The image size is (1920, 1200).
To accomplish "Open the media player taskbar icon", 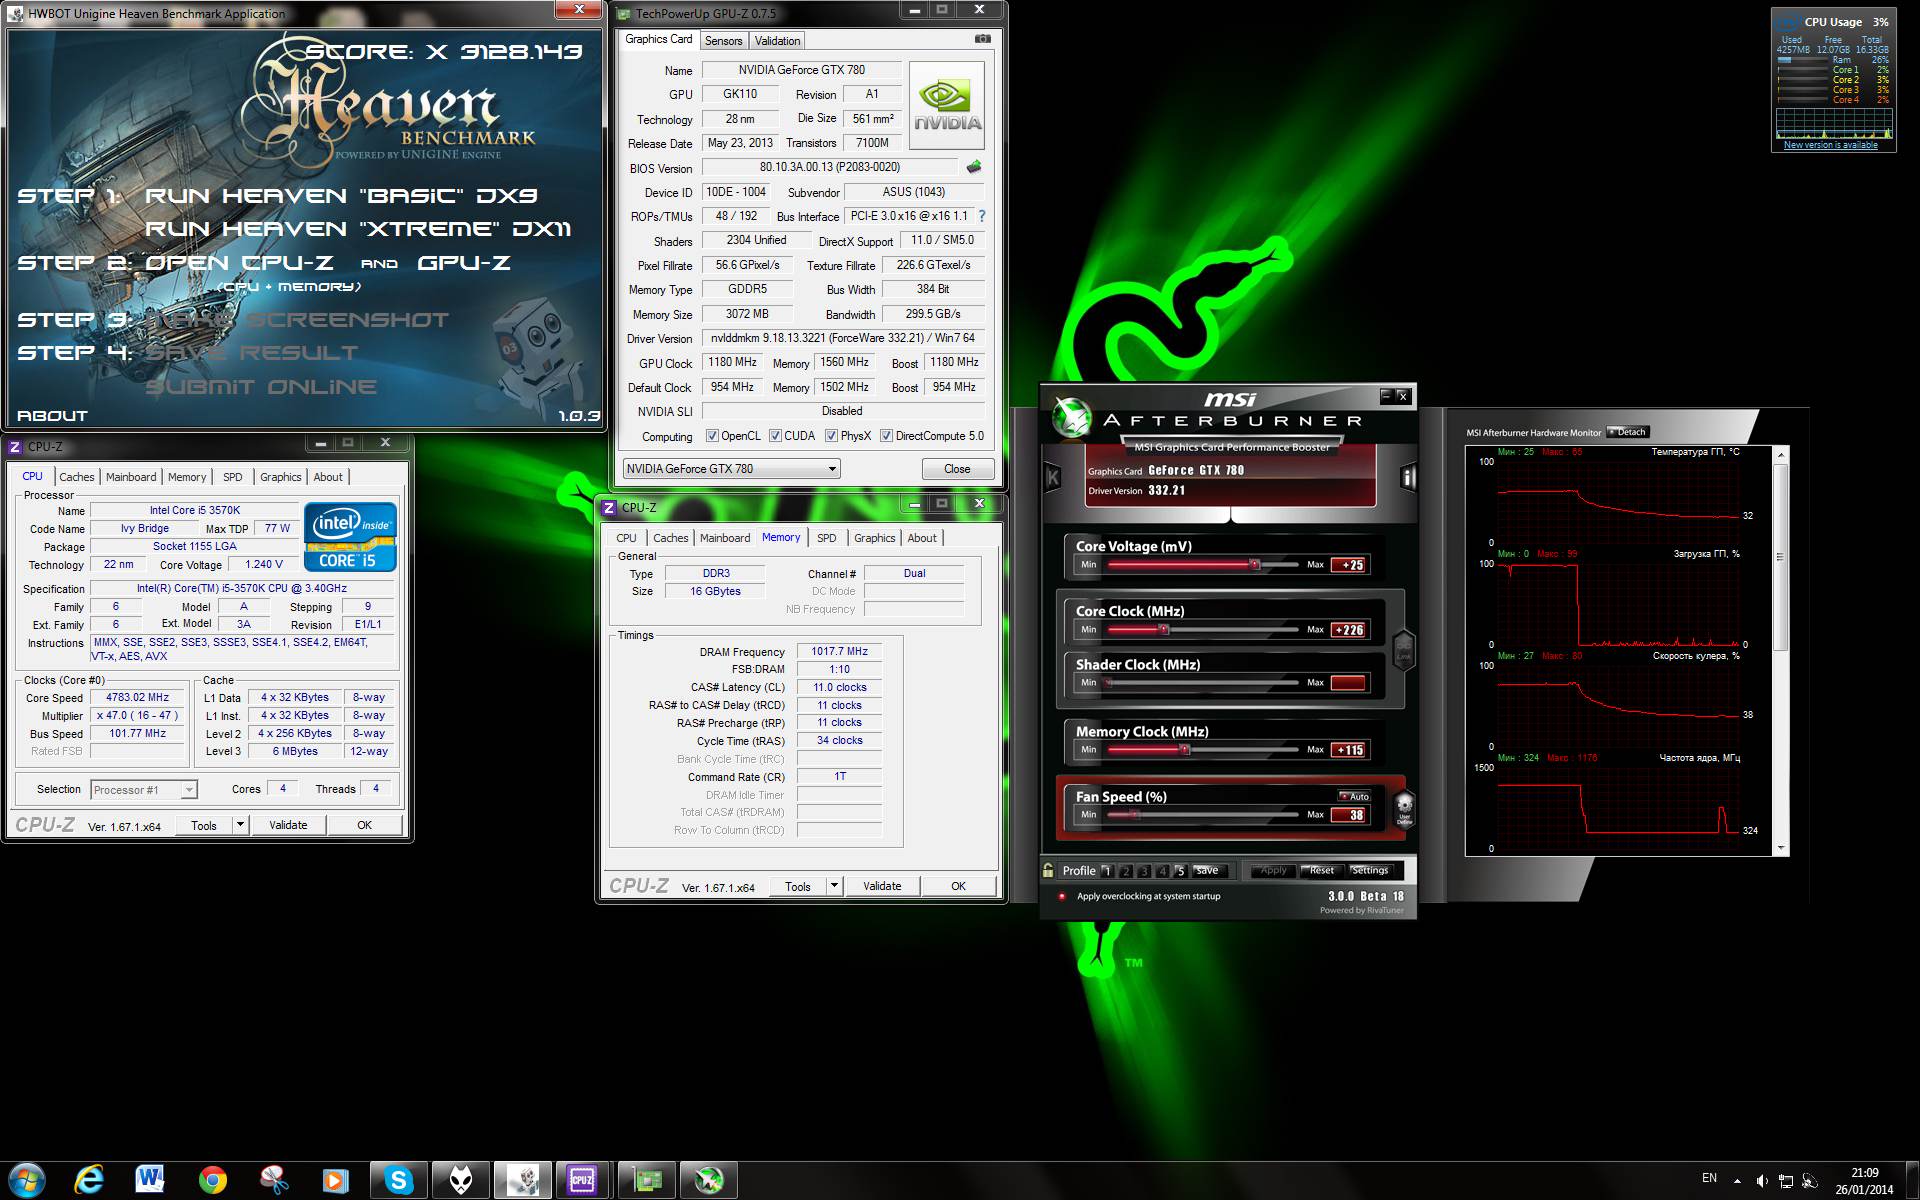I will coord(335,1180).
